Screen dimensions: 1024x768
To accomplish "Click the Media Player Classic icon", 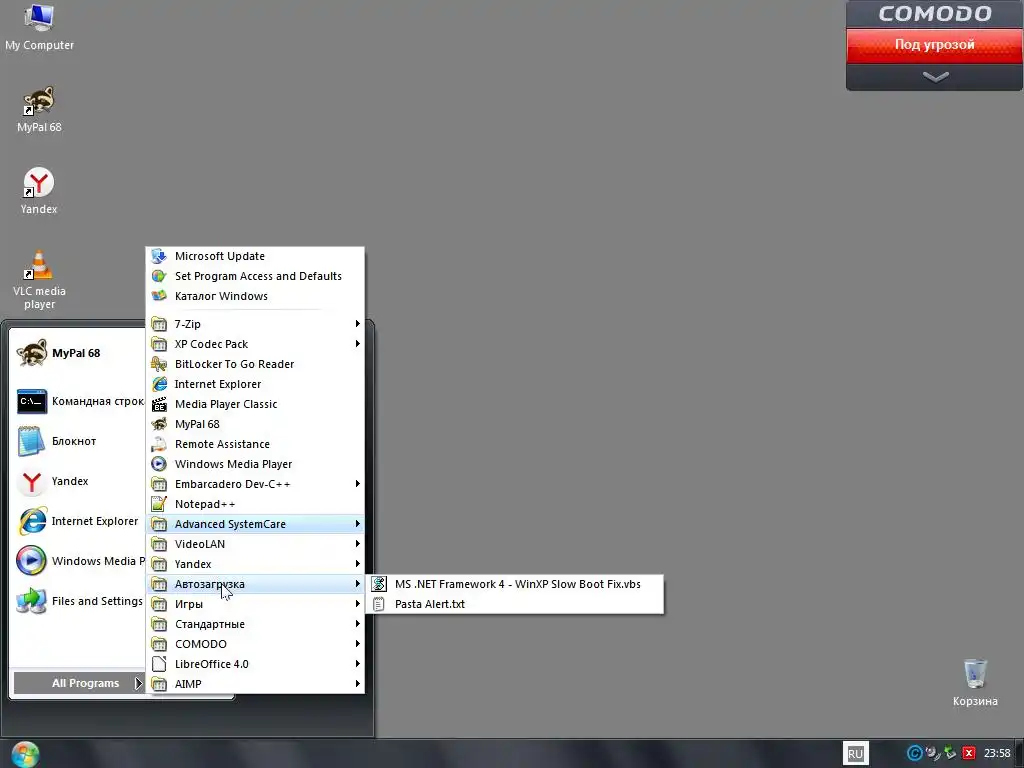I will click(x=159, y=404).
